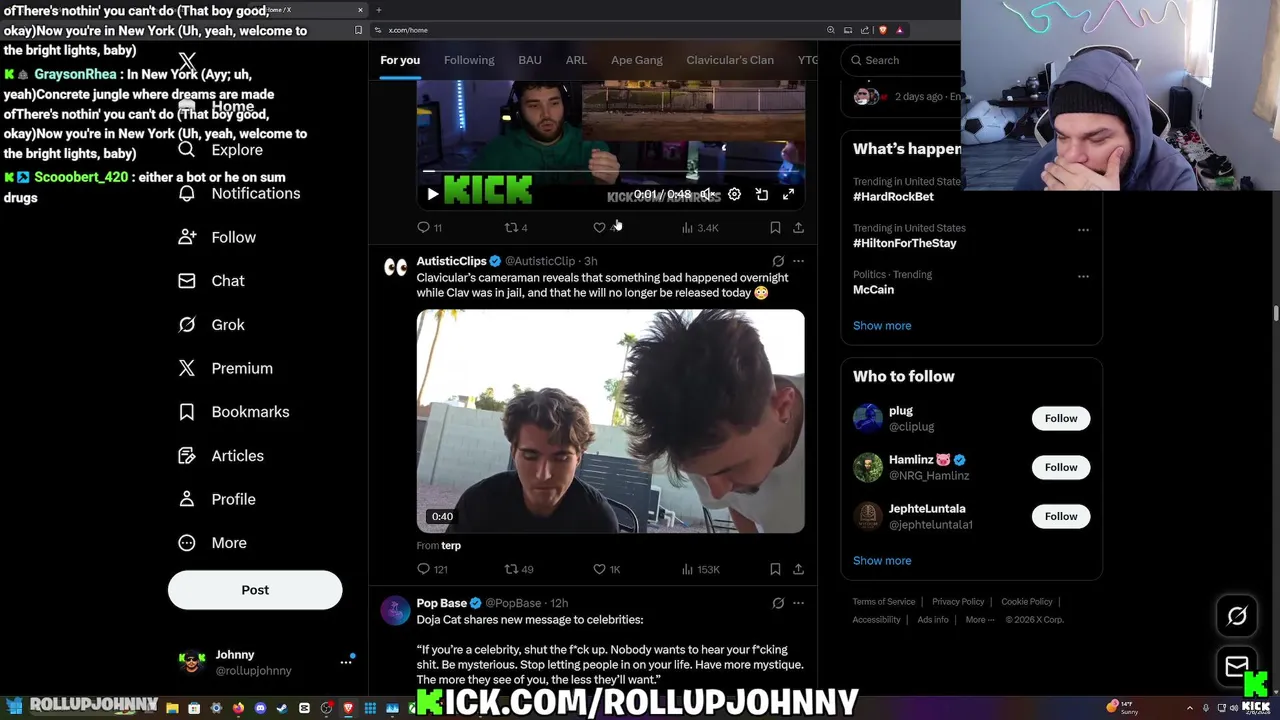The height and width of the screenshot is (720, 1280).
Task: Open Grok in the sidebar
Action: click(x=211, y=325)
